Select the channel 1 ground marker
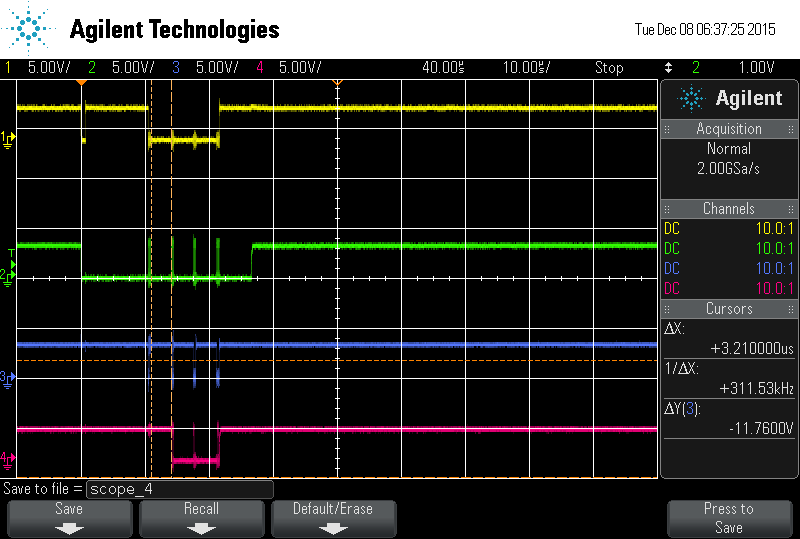 pyautogui.click(x=8, y=140)
